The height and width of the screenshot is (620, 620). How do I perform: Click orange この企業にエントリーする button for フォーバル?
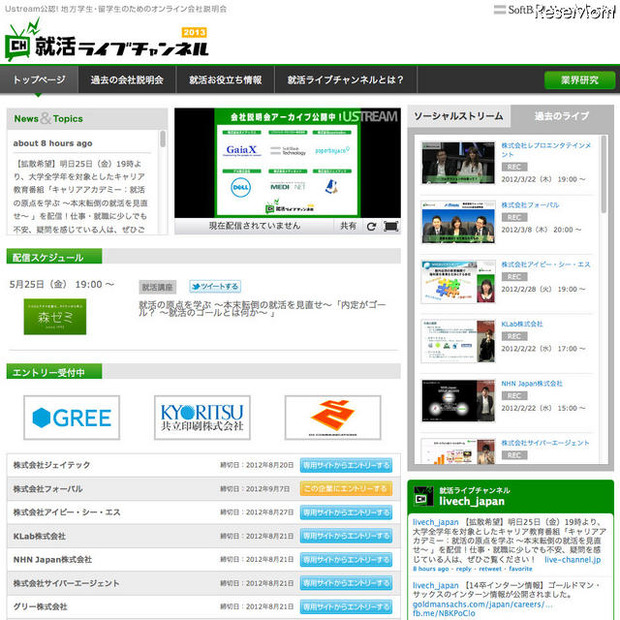tap(346, 489)
